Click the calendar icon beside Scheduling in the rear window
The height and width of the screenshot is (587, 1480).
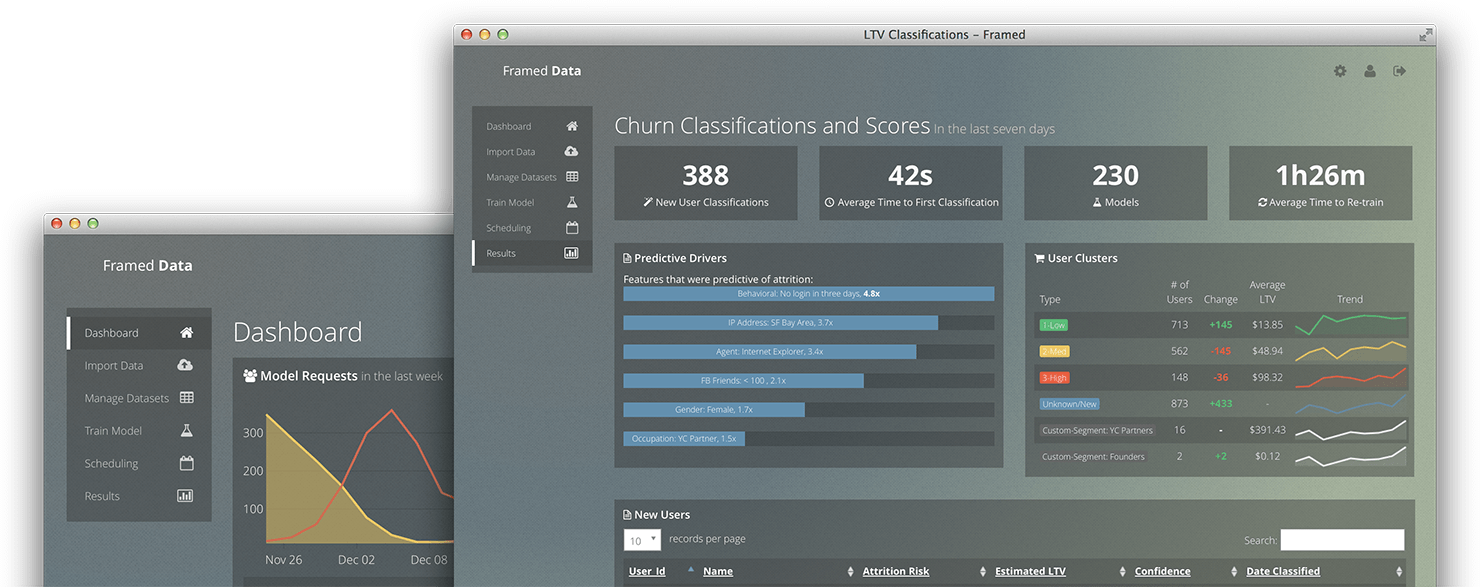[x=186, y=463]
